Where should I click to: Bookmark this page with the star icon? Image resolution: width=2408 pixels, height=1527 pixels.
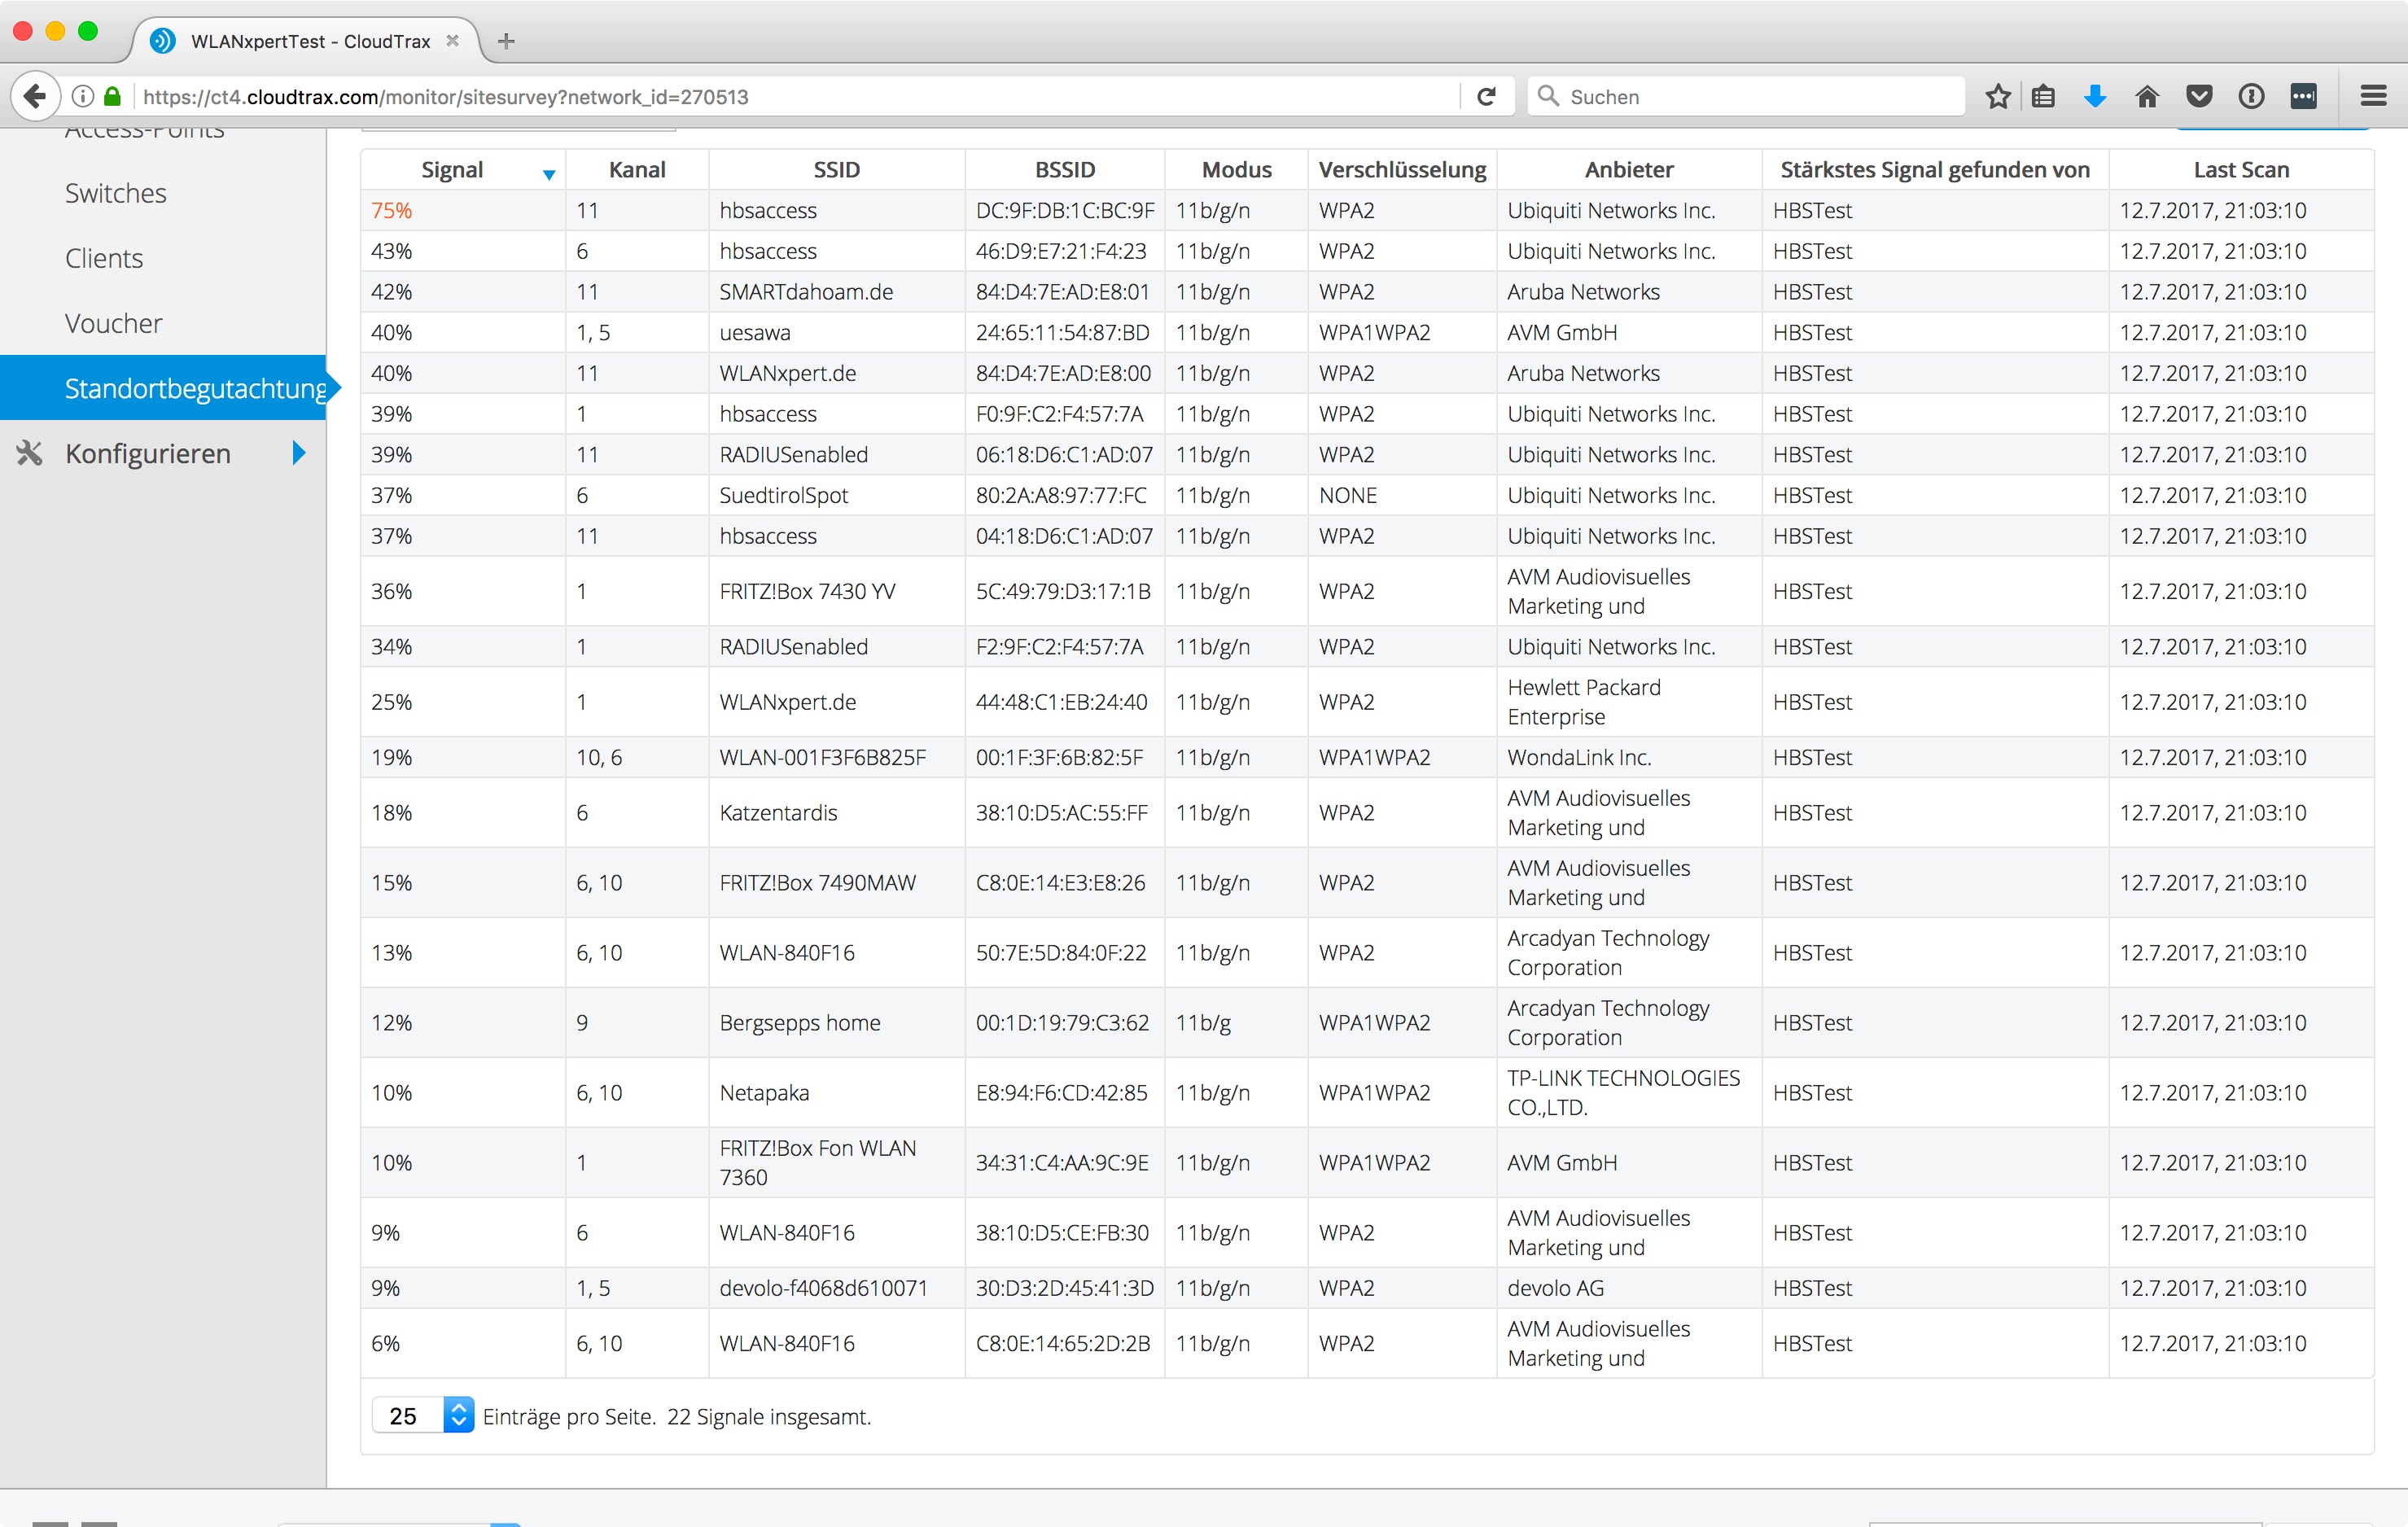point(1997,96)
